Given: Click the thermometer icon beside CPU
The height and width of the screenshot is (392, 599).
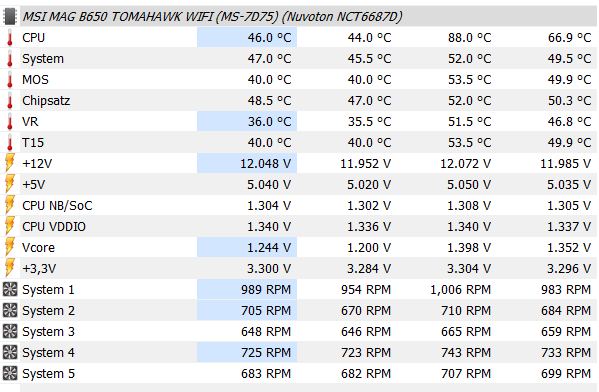Looking at the screenshot, I should (10, 38).
